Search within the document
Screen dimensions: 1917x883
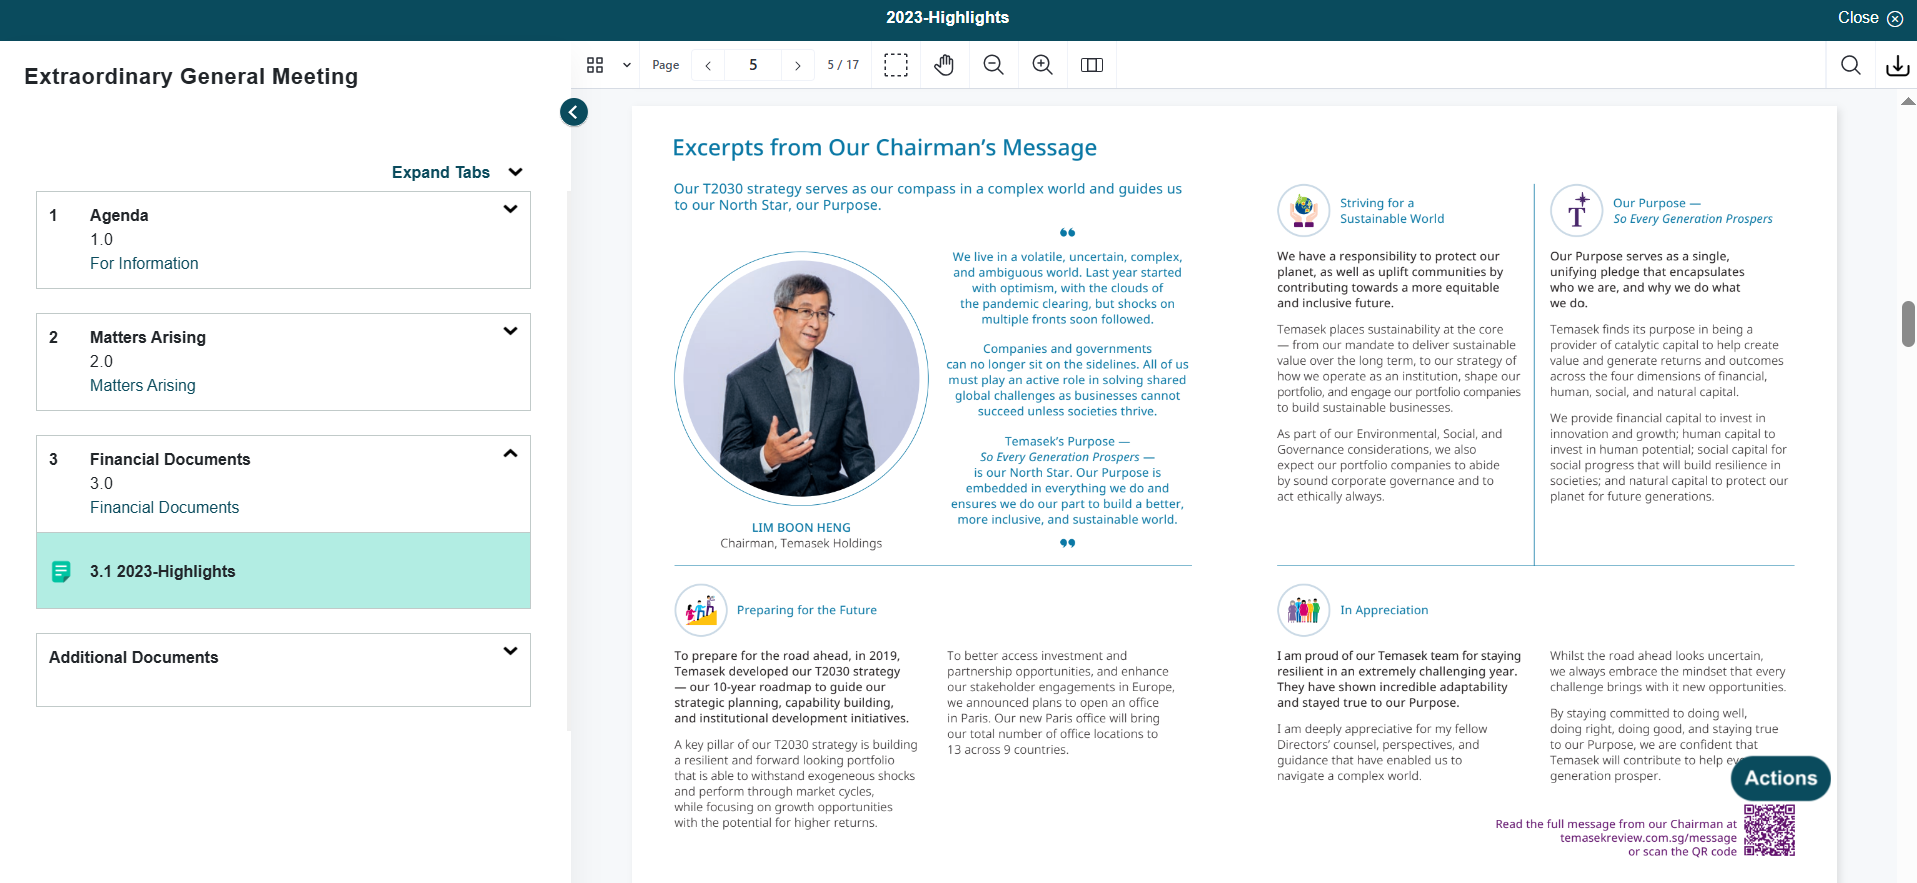click(1851, 65)
